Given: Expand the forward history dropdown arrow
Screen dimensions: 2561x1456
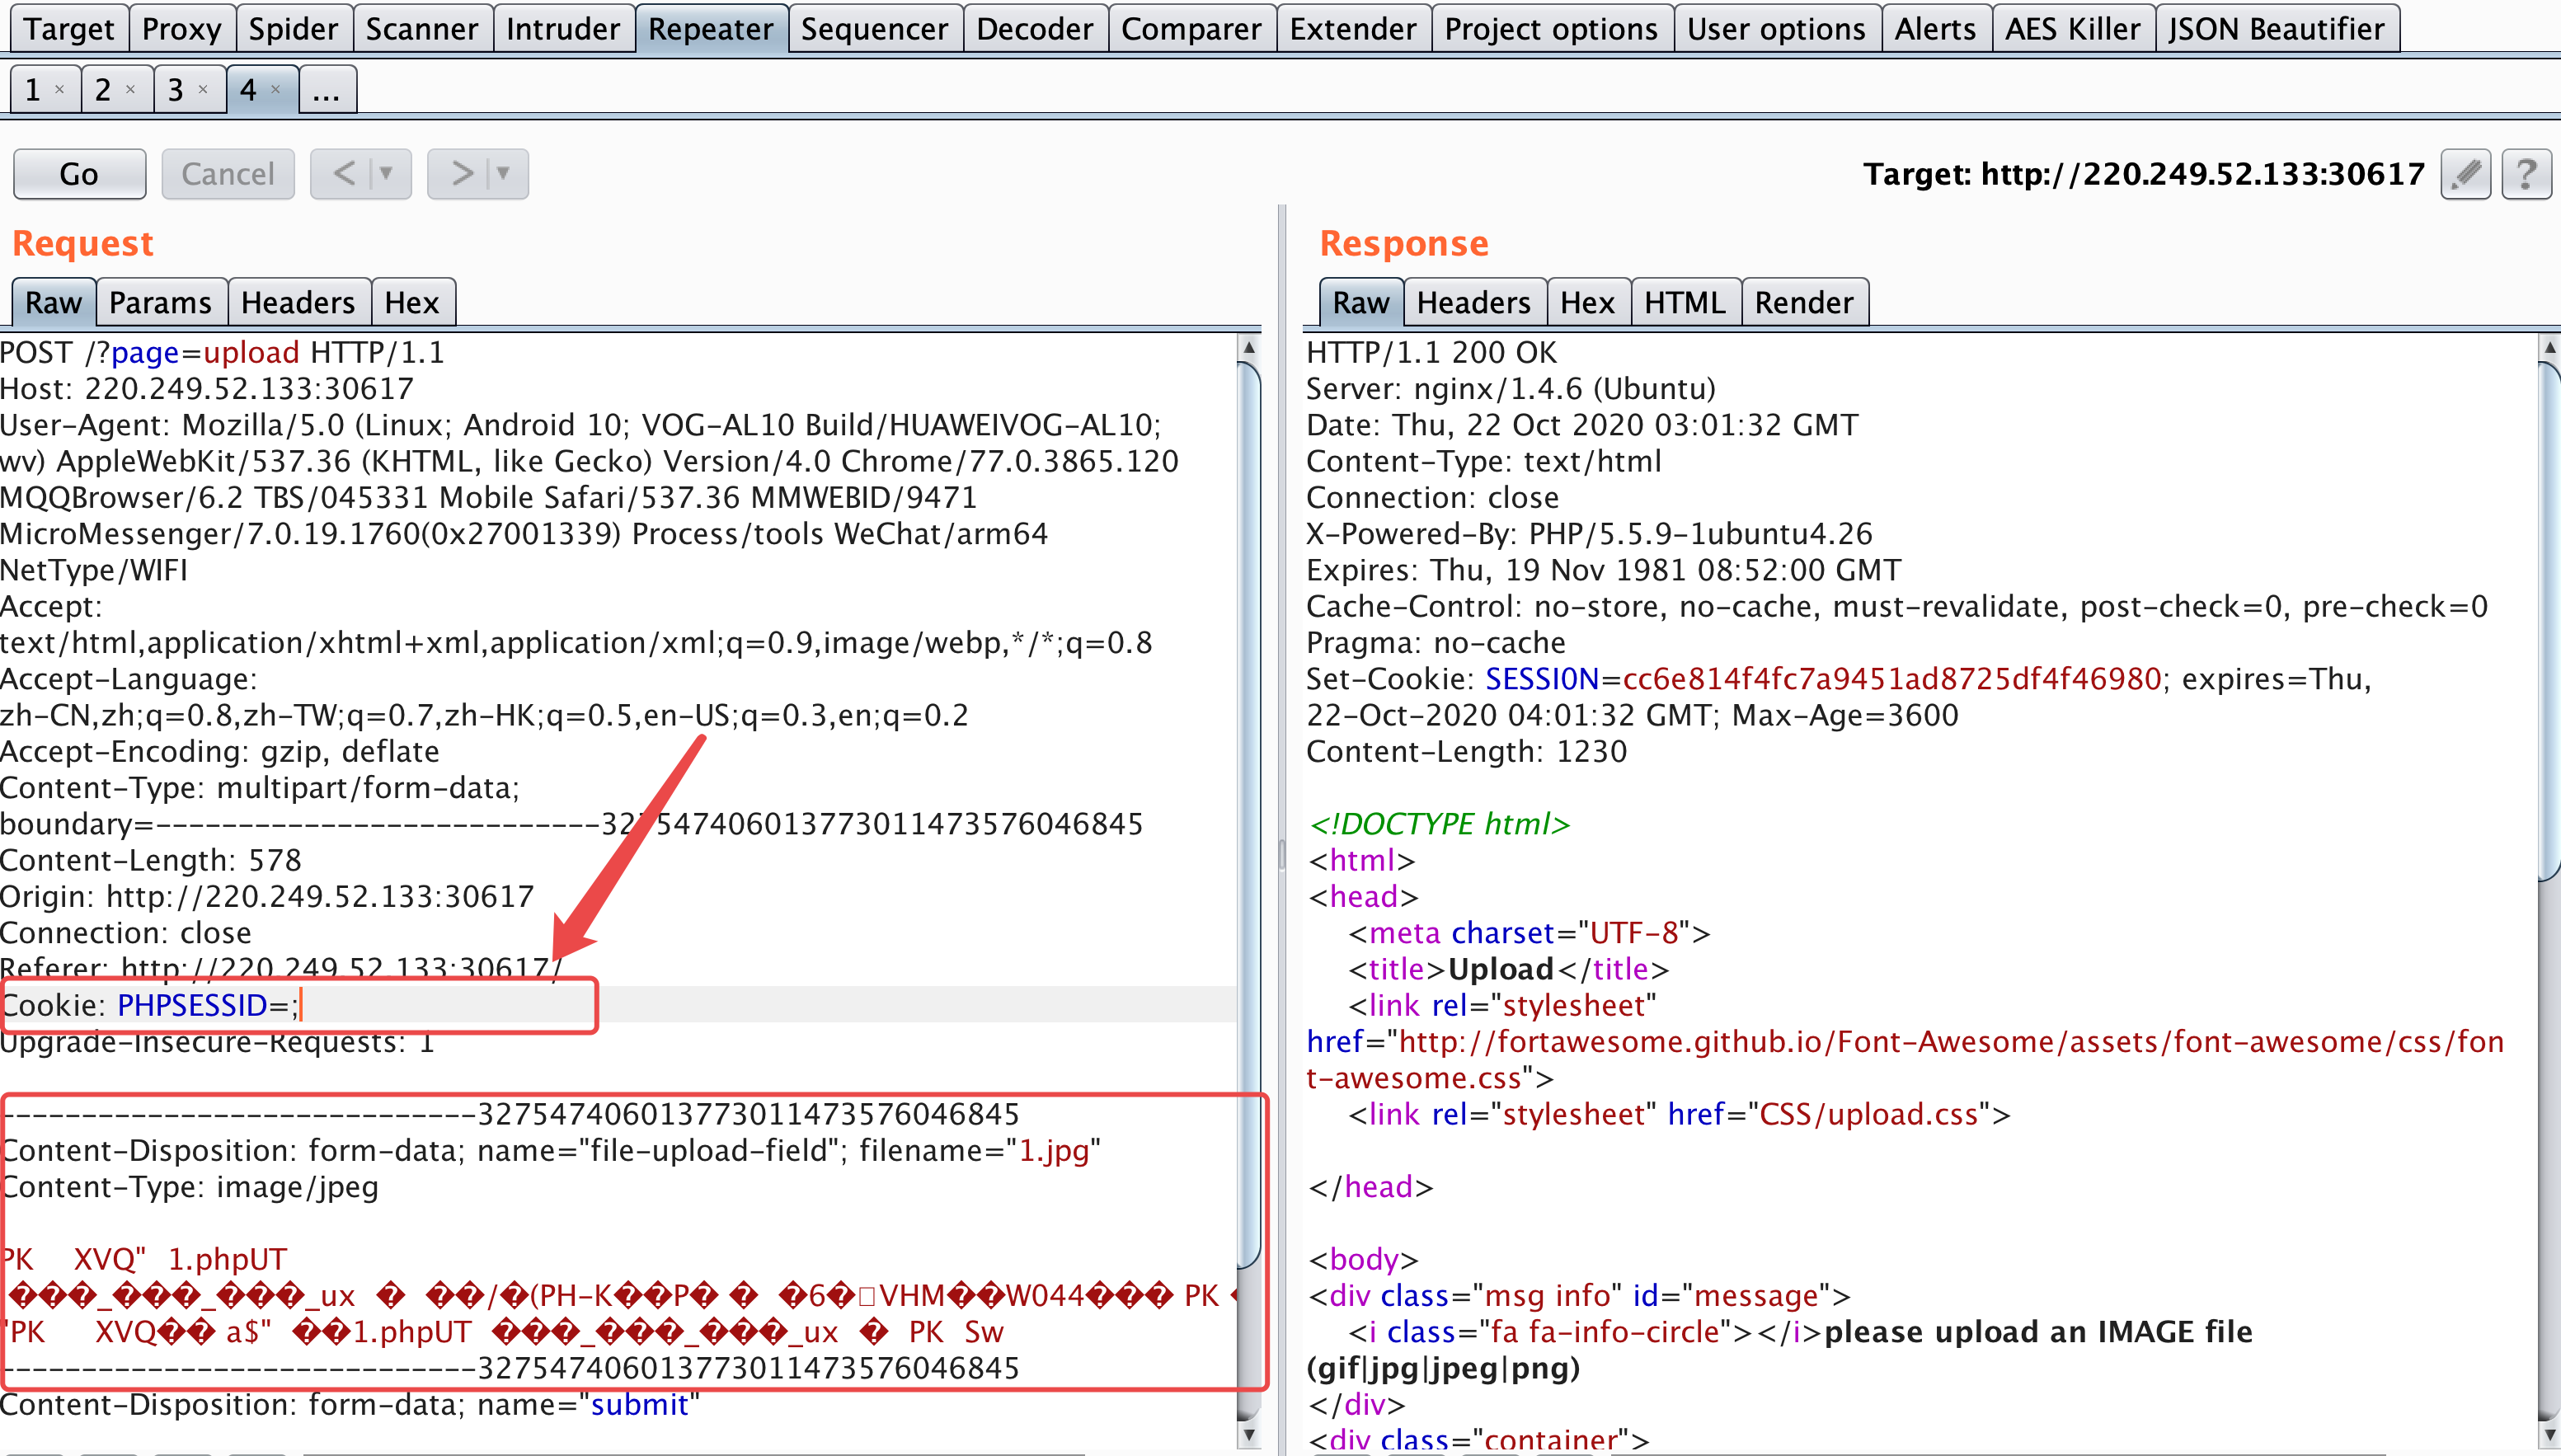Looking at the screenshot, I should tap(504, 174).
